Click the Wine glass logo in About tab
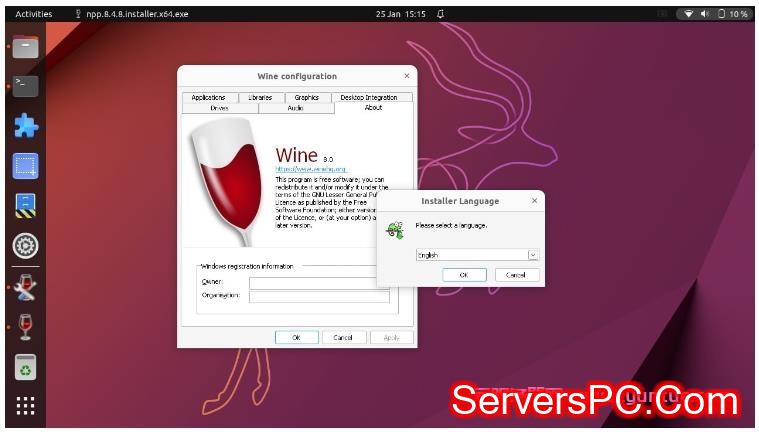Viewport: 759px width, 432px height. [228, 182]
